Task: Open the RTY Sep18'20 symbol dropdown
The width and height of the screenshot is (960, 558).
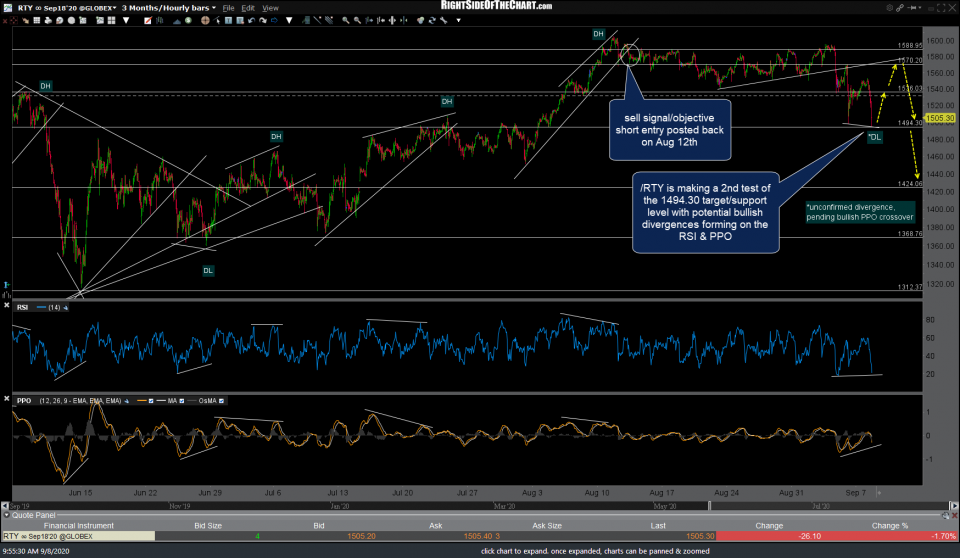Action: pos(112,7)
